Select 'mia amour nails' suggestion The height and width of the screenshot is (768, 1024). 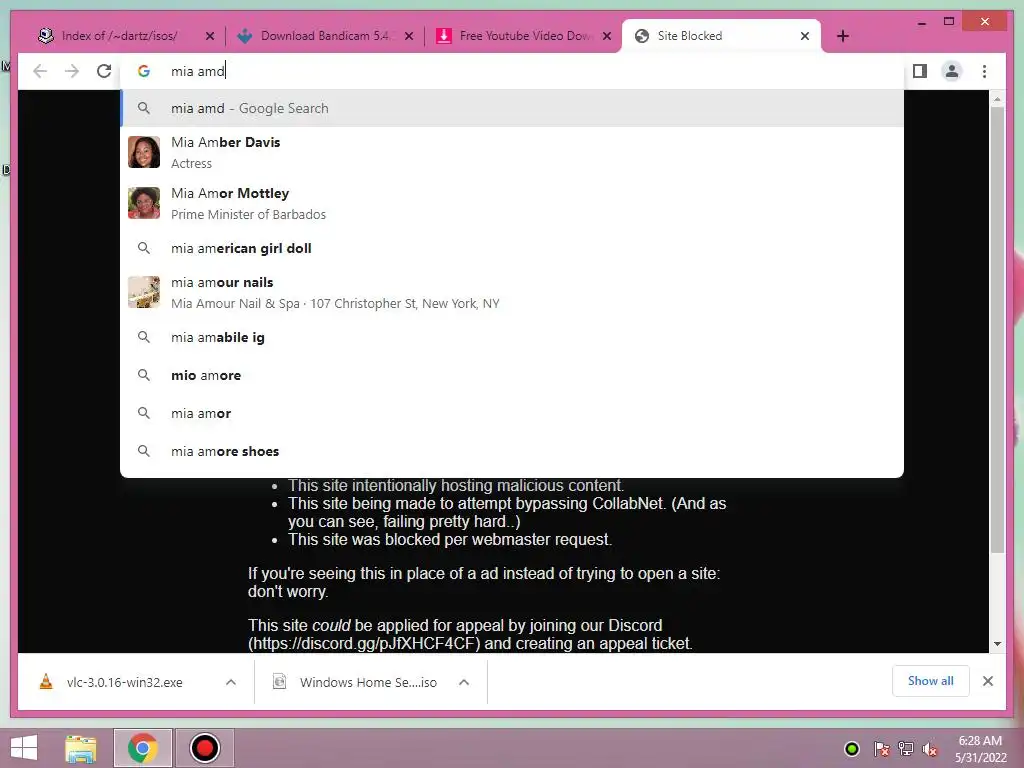click(x=512, y=292)
